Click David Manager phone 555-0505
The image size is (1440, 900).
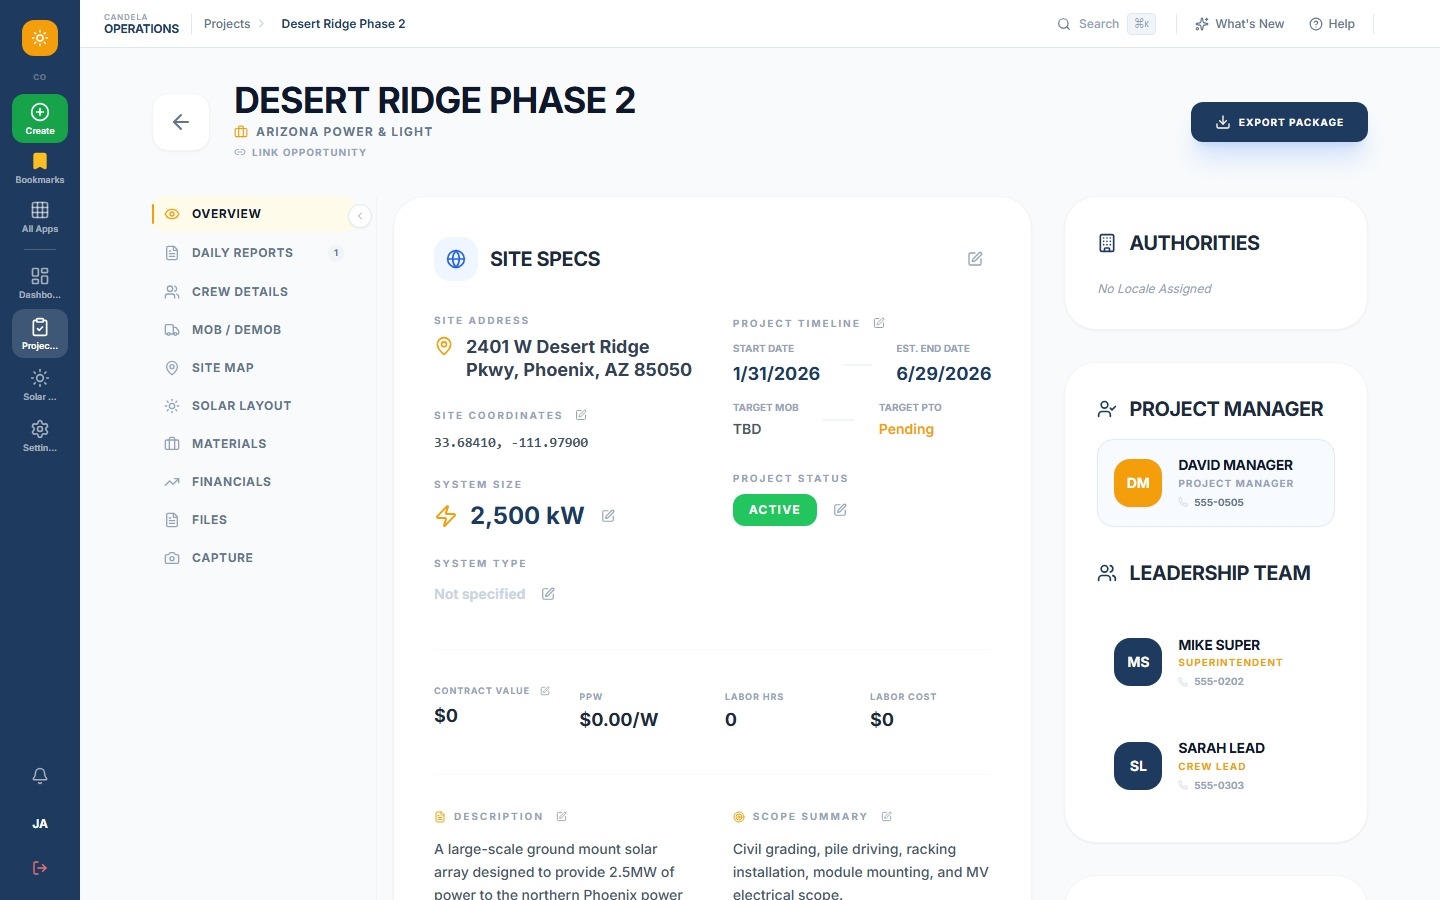point(1211,503)
